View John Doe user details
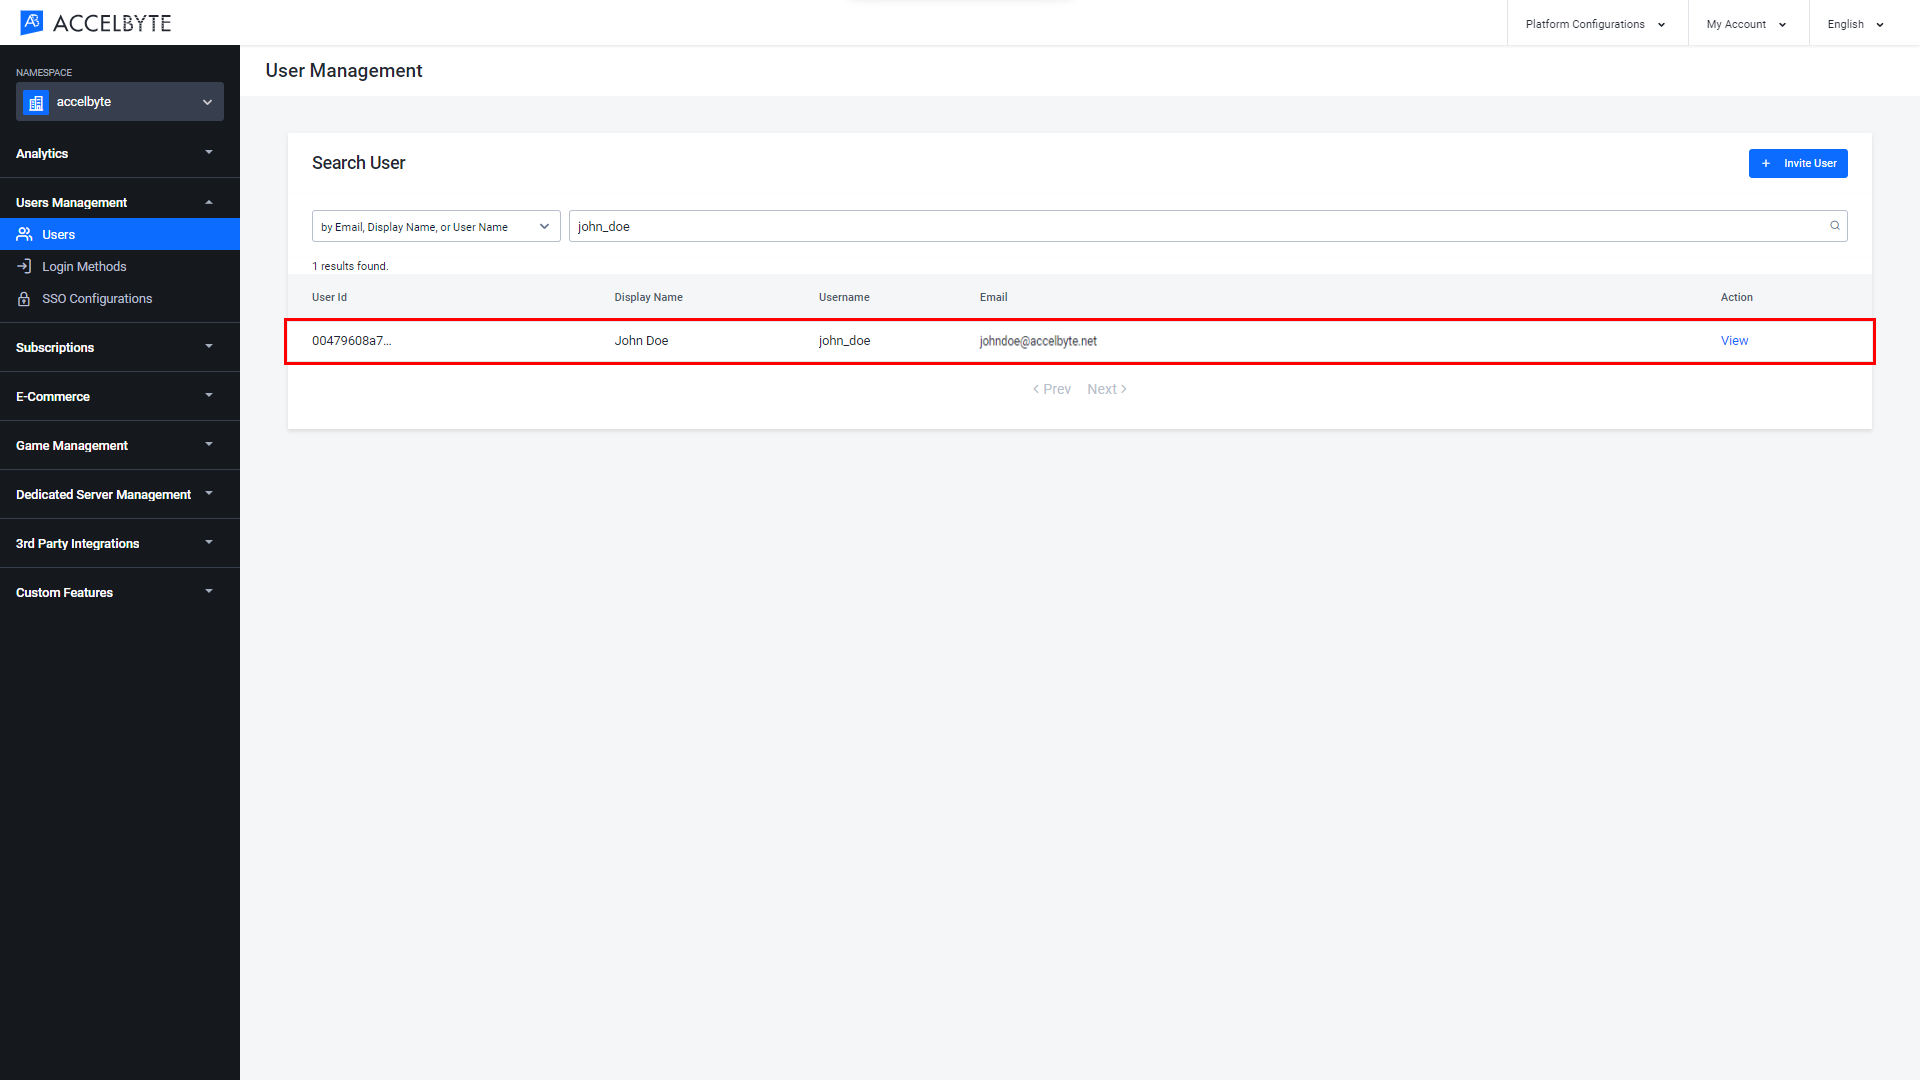The image size is (1920, 1080). coord(1734,340)
